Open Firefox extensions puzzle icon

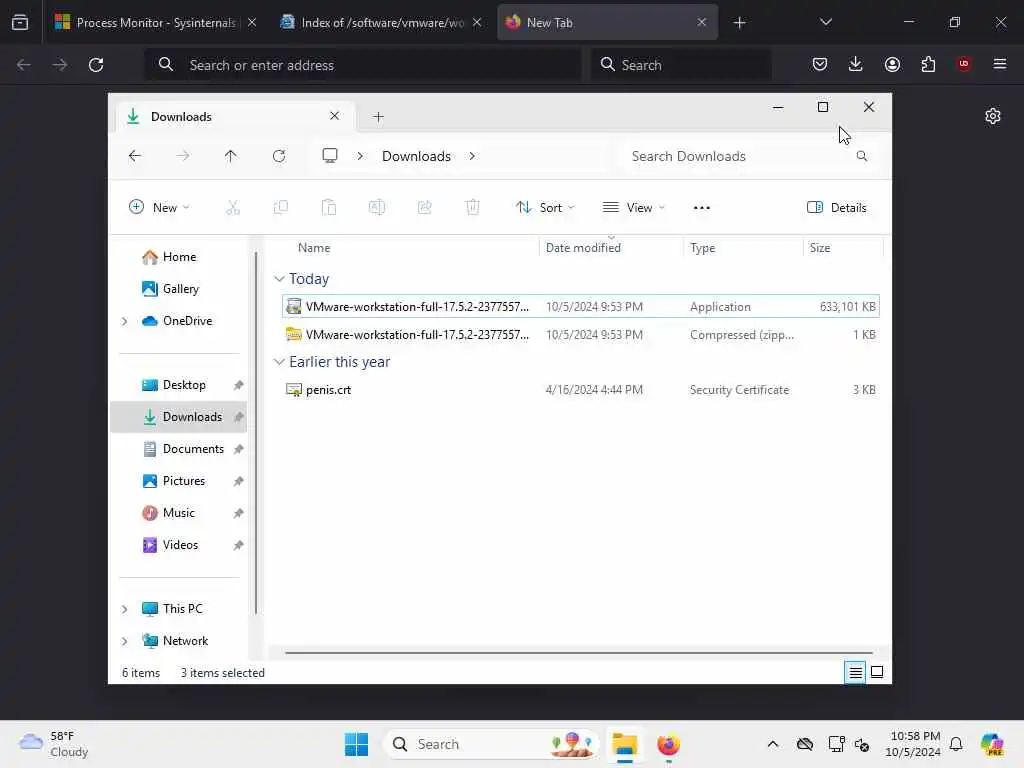tap(928, 64)
